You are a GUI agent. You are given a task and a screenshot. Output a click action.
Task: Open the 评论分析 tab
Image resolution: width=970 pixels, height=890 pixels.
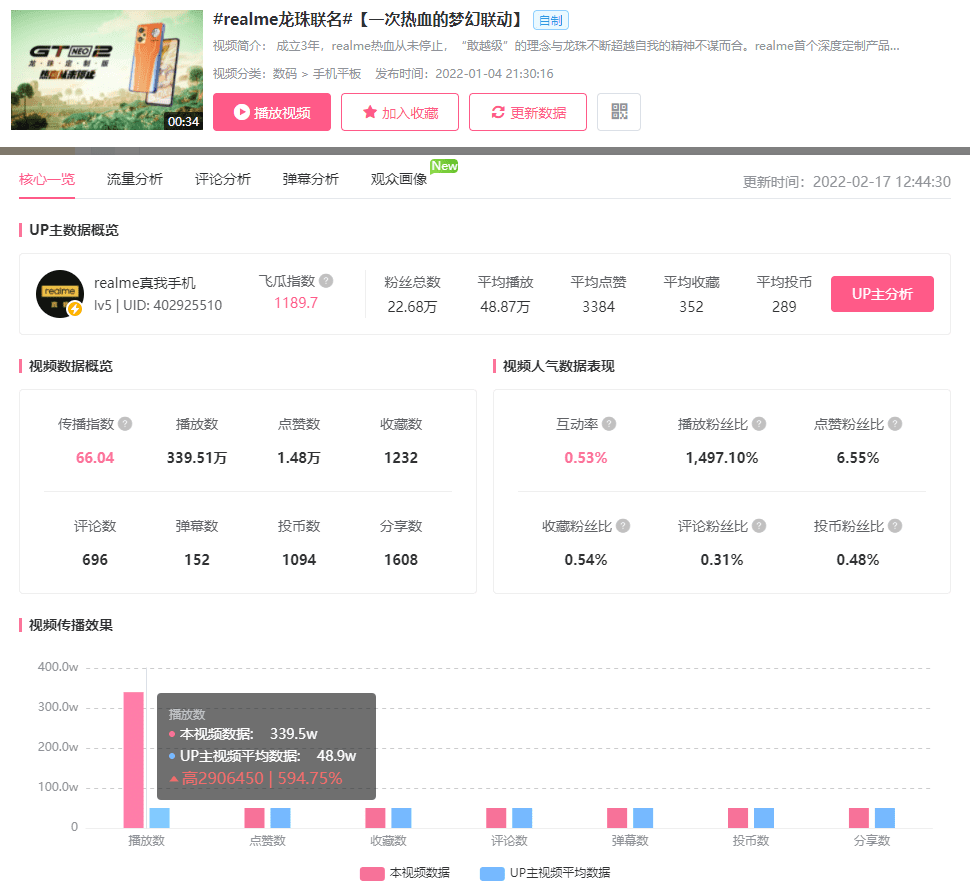tap(223, 179)
